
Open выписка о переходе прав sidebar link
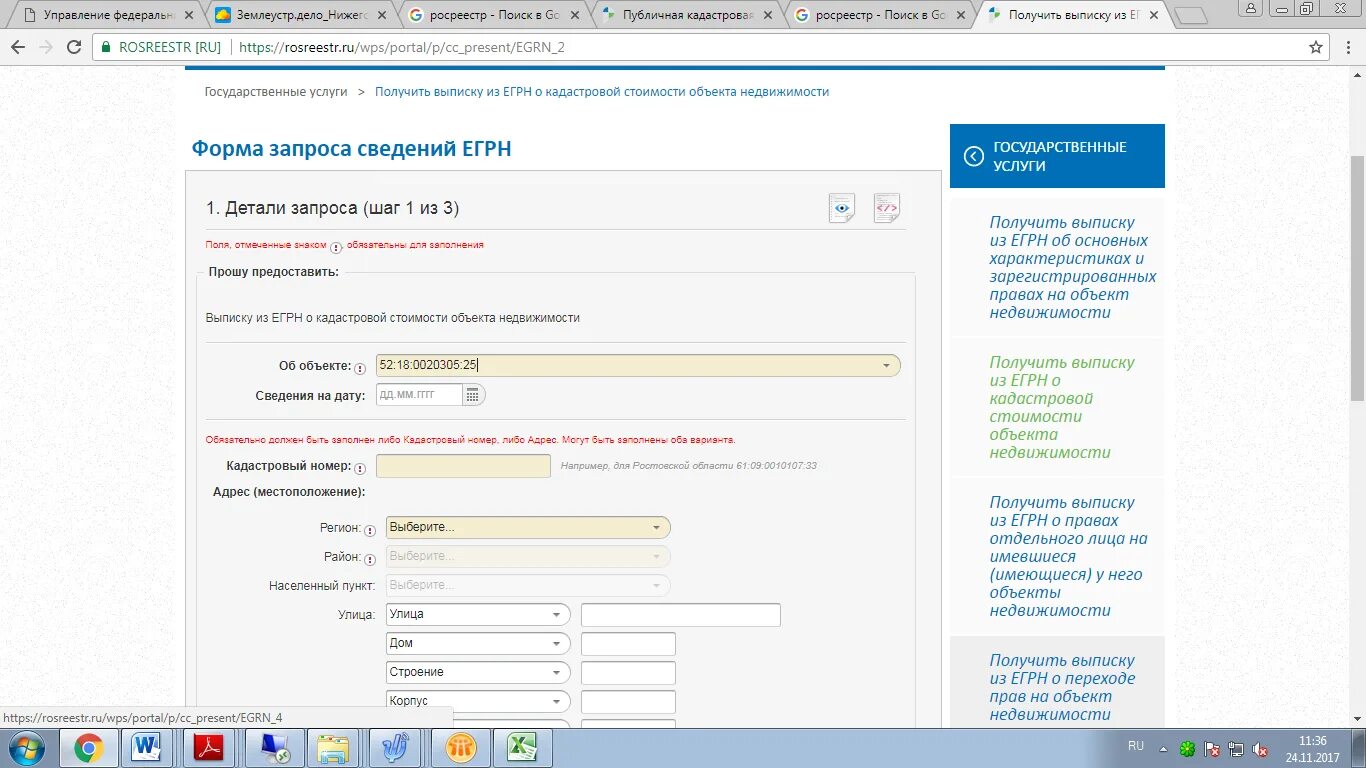(1062, 687)
